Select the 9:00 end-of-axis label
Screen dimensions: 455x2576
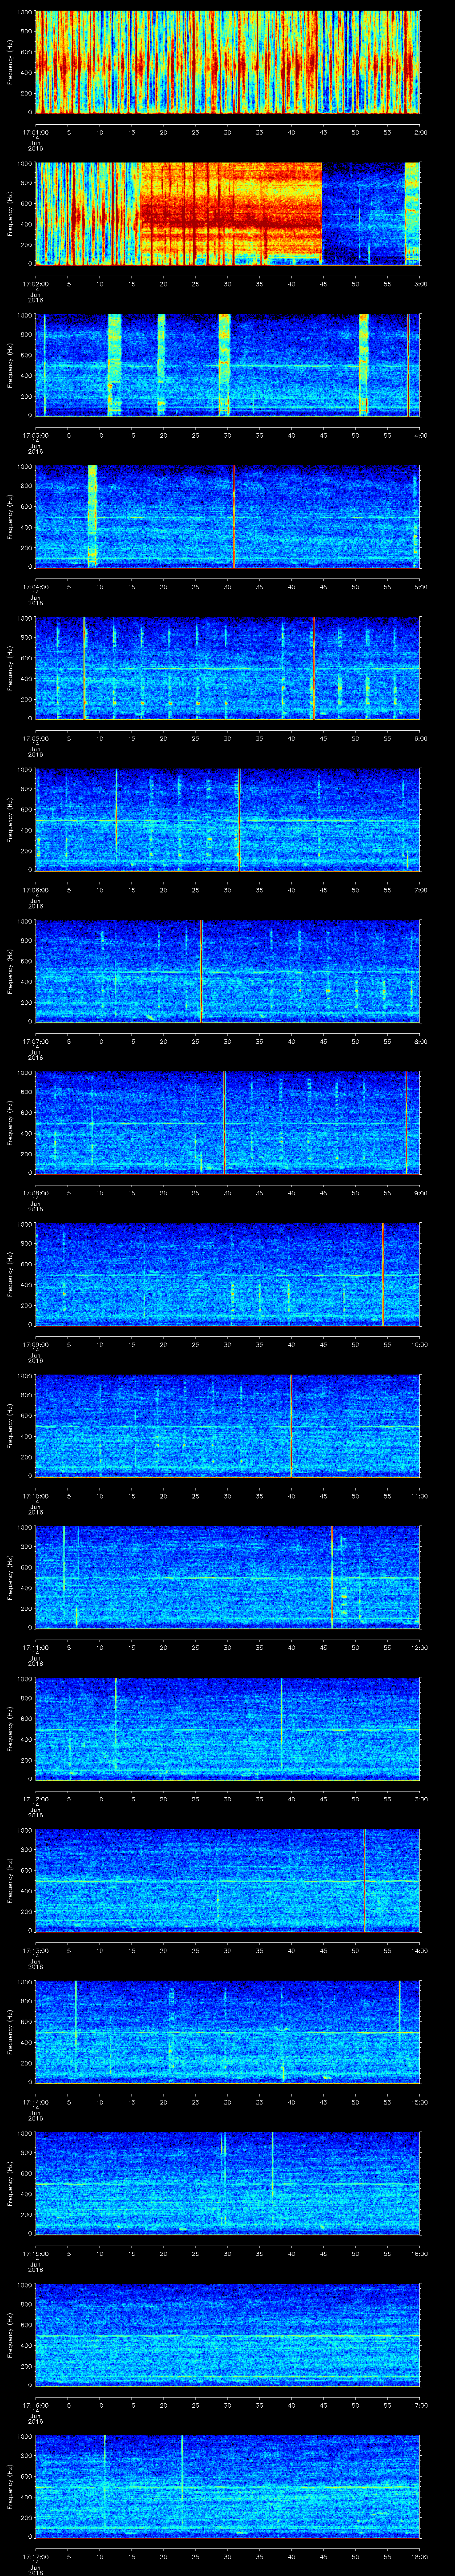pos(420,1192)
